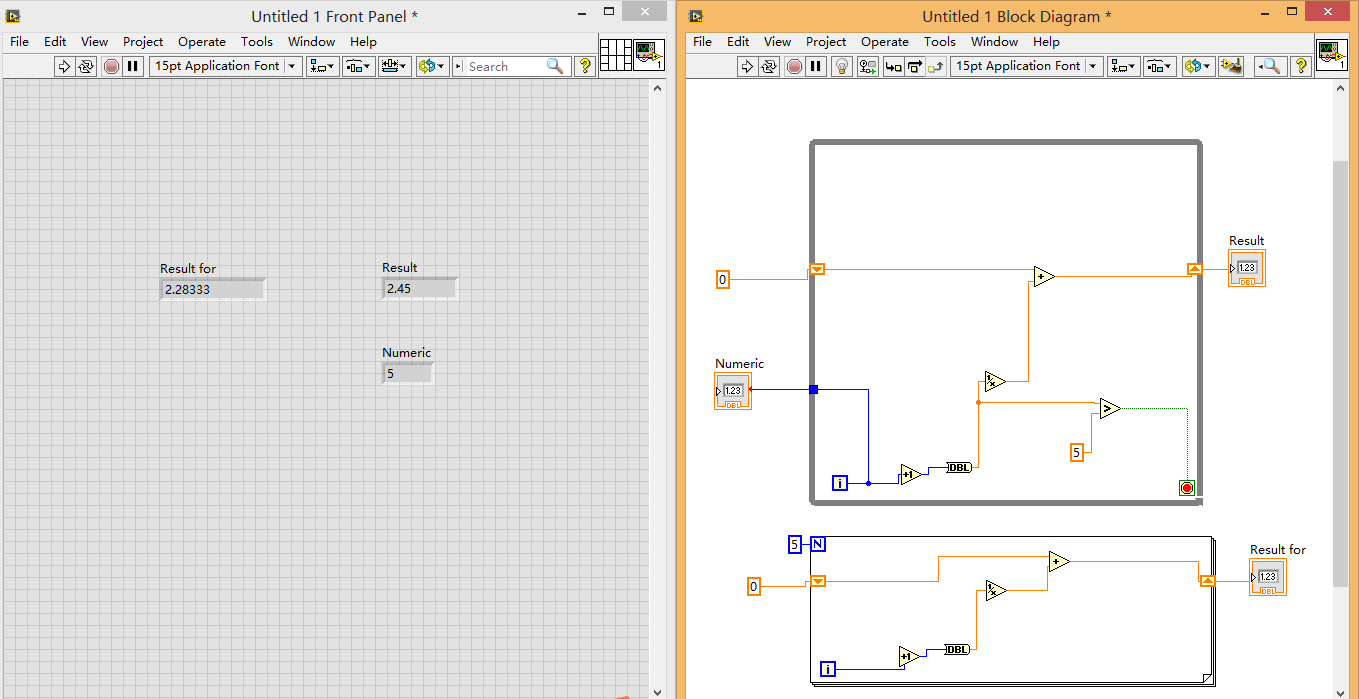Select the Greater Than comparison node
This screenshot has width=1359, height=699.
point(1109,408)
